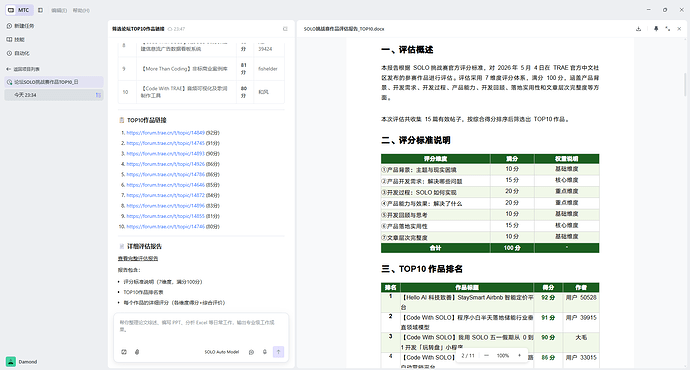Click the More Than Coding row in chat table
The image size is (690, 370).
click(x=201, y=69)
